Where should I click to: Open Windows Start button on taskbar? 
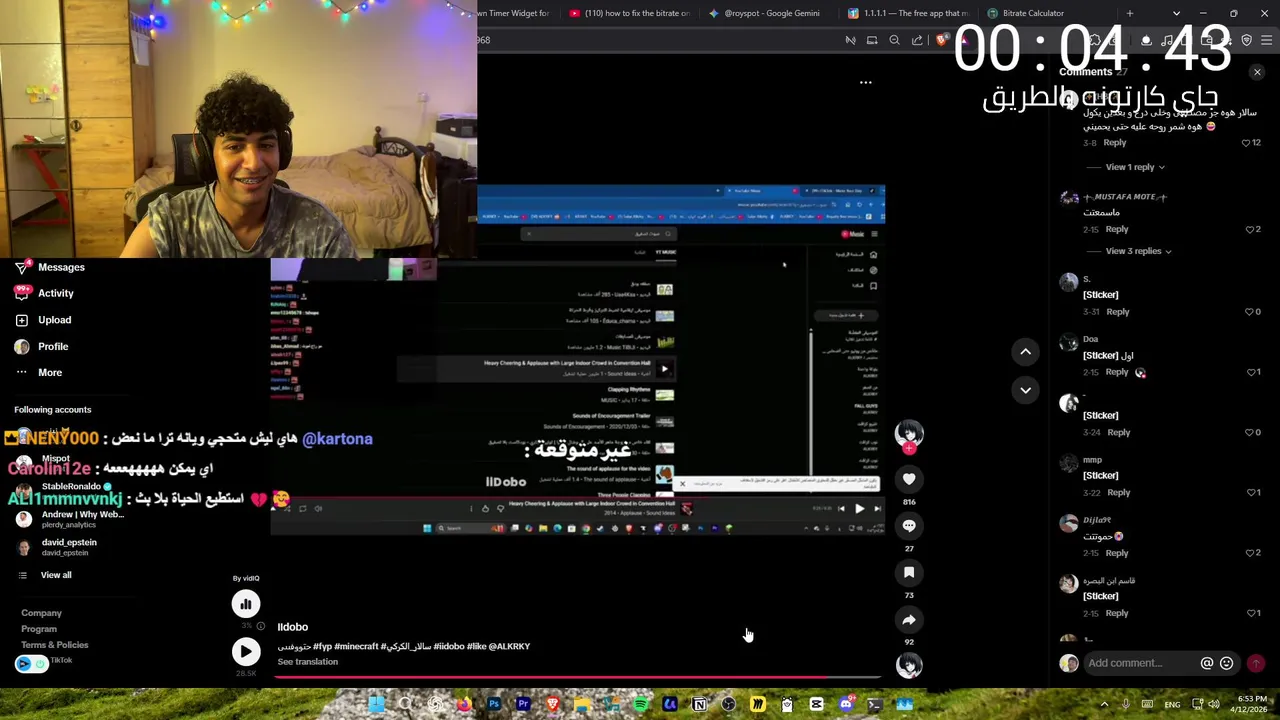click(376, 704)
